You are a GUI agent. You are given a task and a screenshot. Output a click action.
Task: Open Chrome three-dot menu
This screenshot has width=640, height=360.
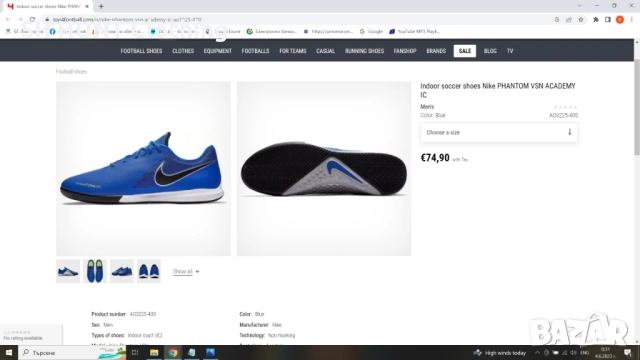click(x=631, y=19)
